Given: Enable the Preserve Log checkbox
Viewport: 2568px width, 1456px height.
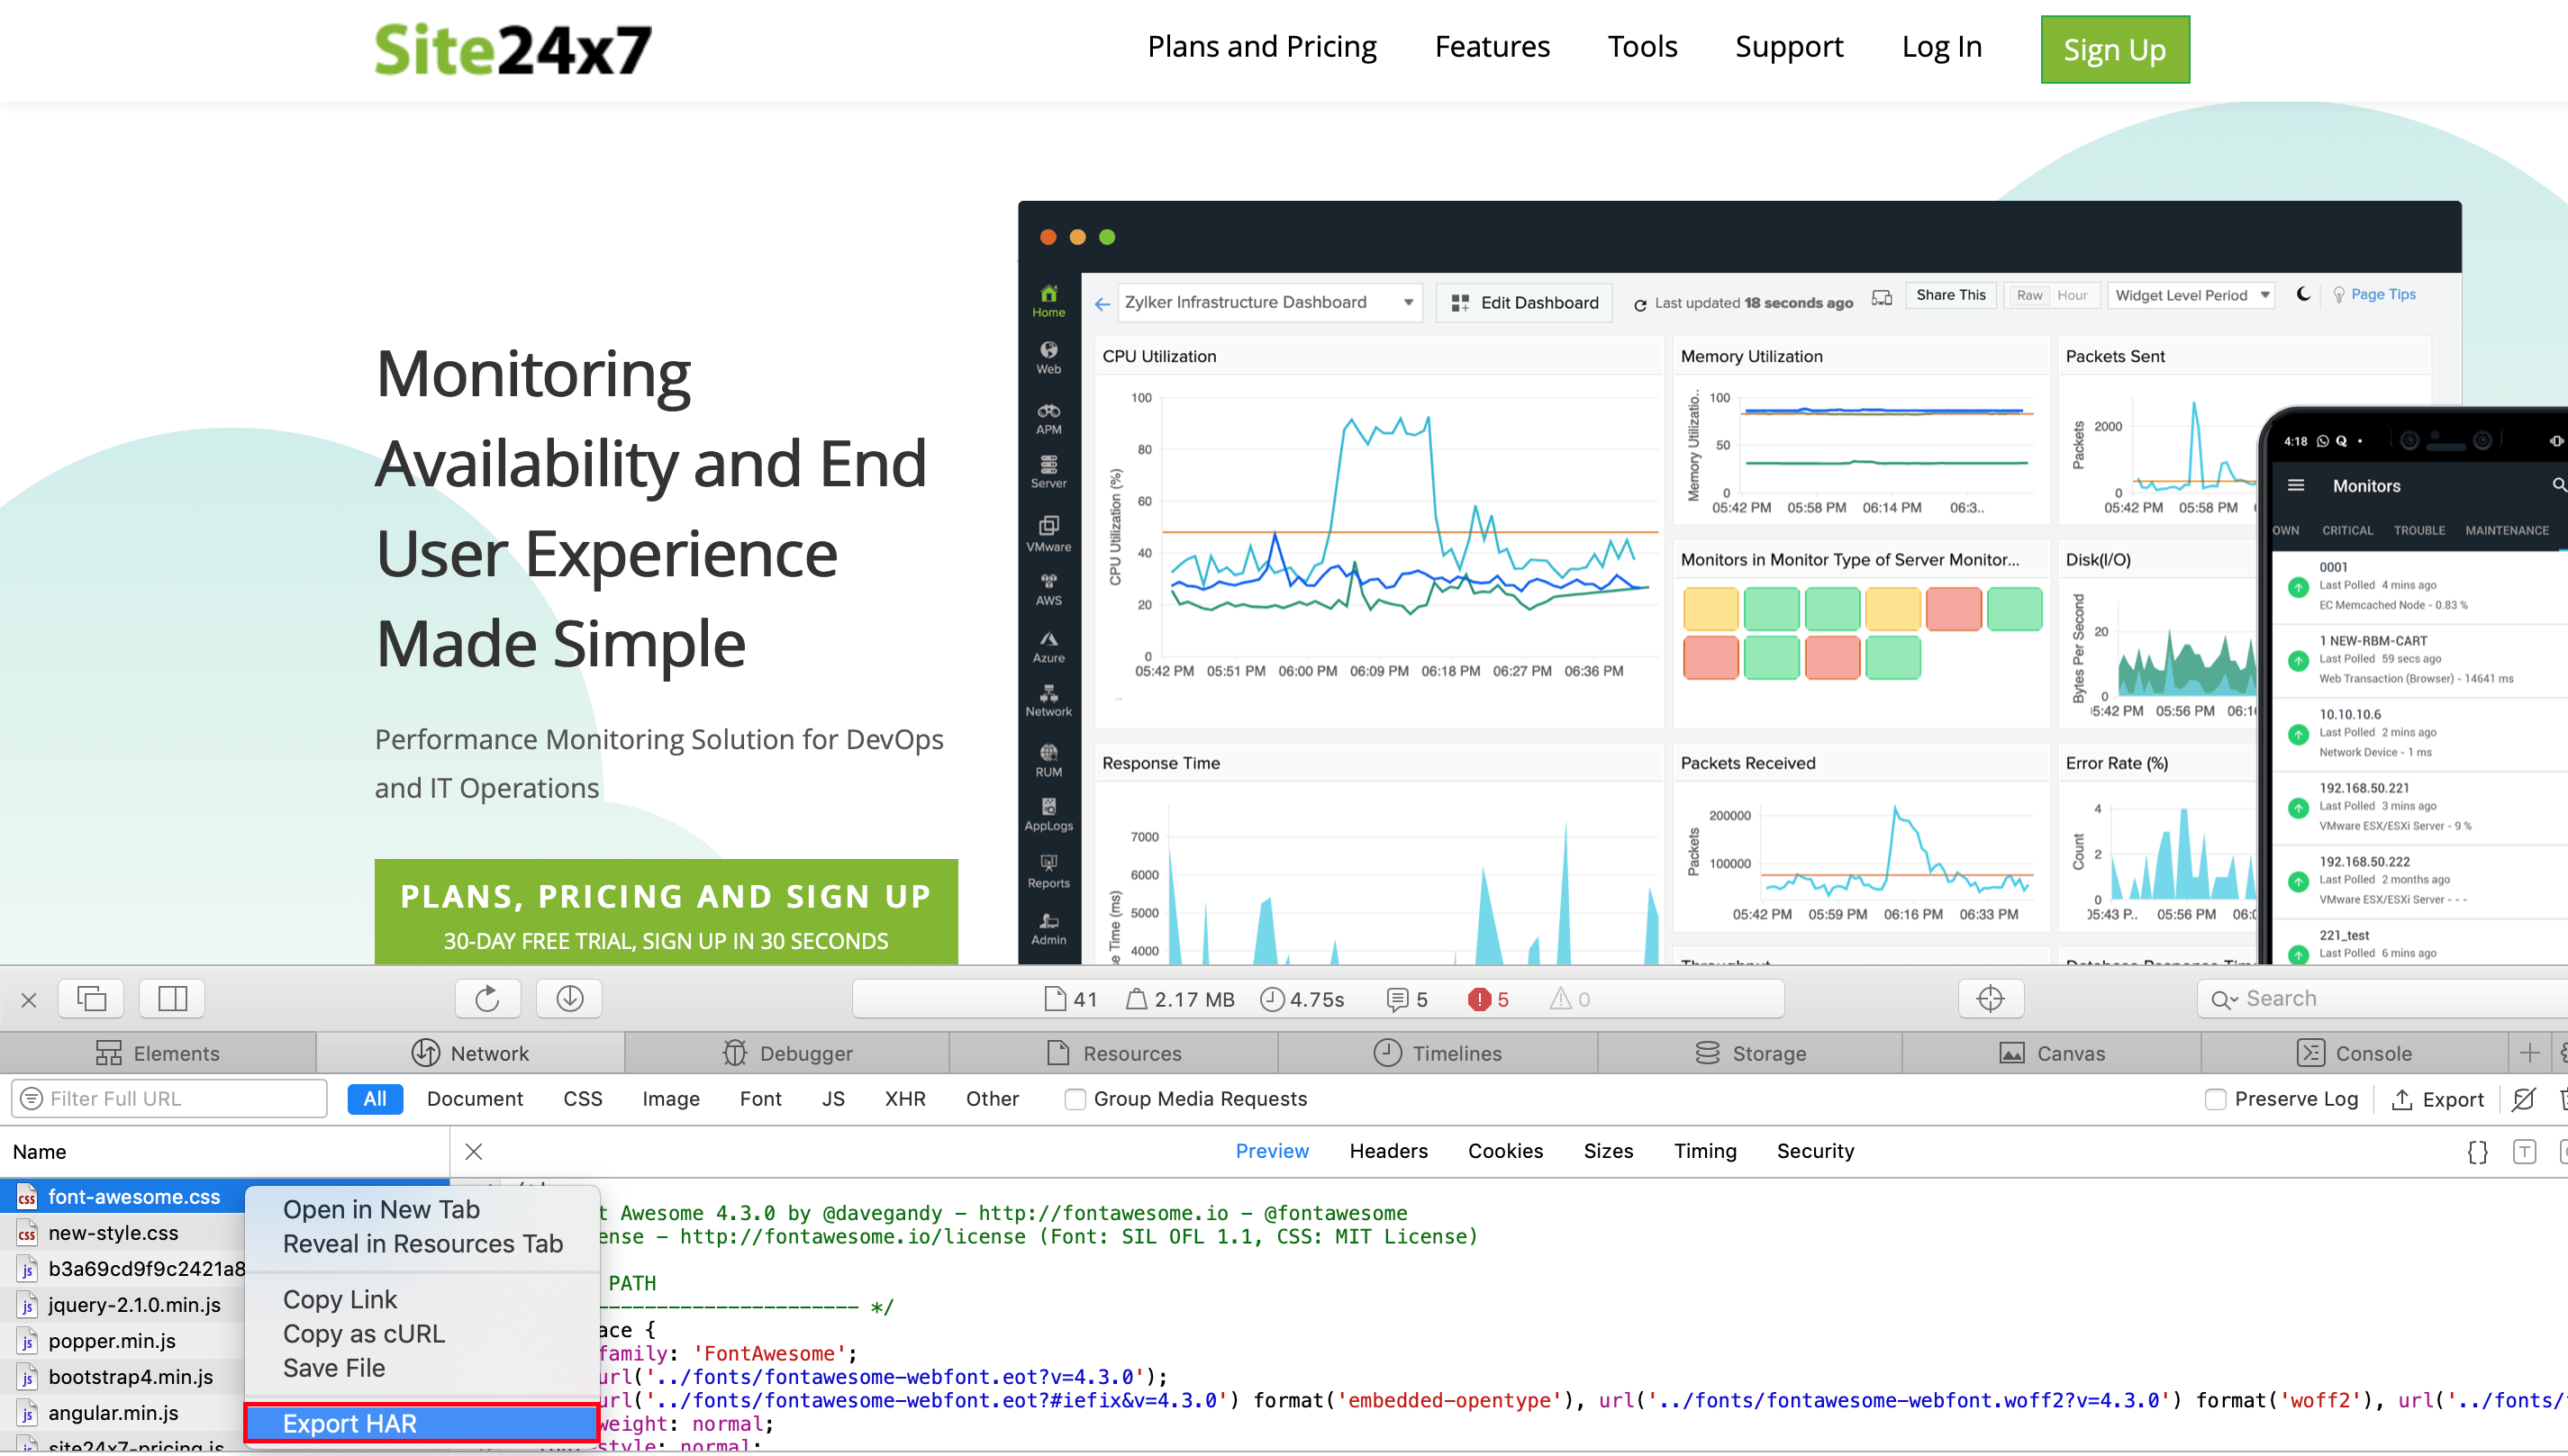Looking at the screenshot, I should 2216,1099.
